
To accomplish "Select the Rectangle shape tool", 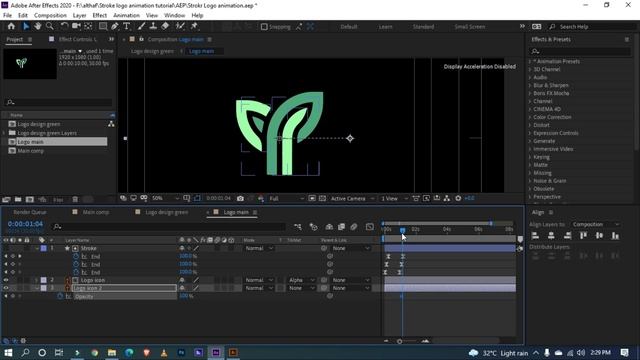I will point(103,26).
